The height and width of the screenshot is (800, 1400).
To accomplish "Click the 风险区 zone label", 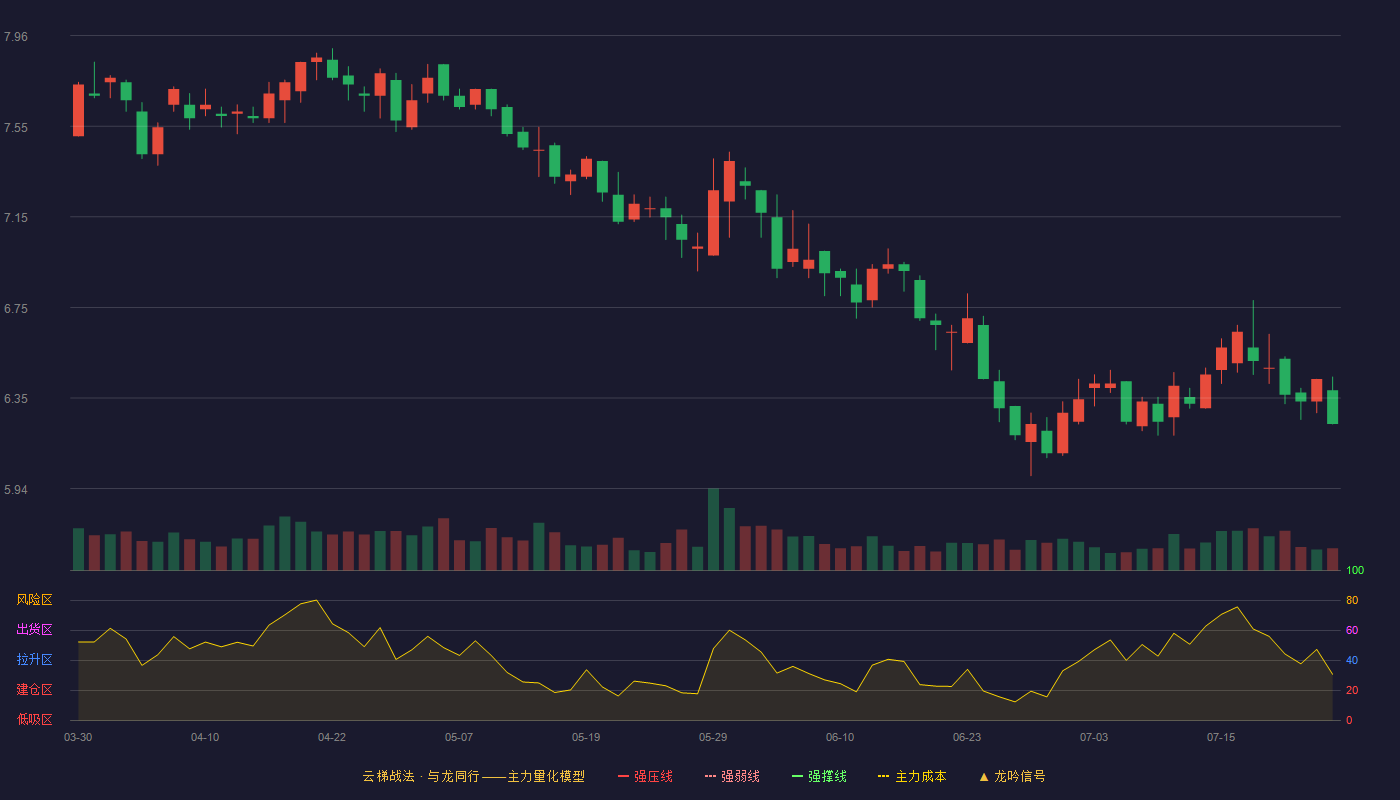I will coord(34,600).
